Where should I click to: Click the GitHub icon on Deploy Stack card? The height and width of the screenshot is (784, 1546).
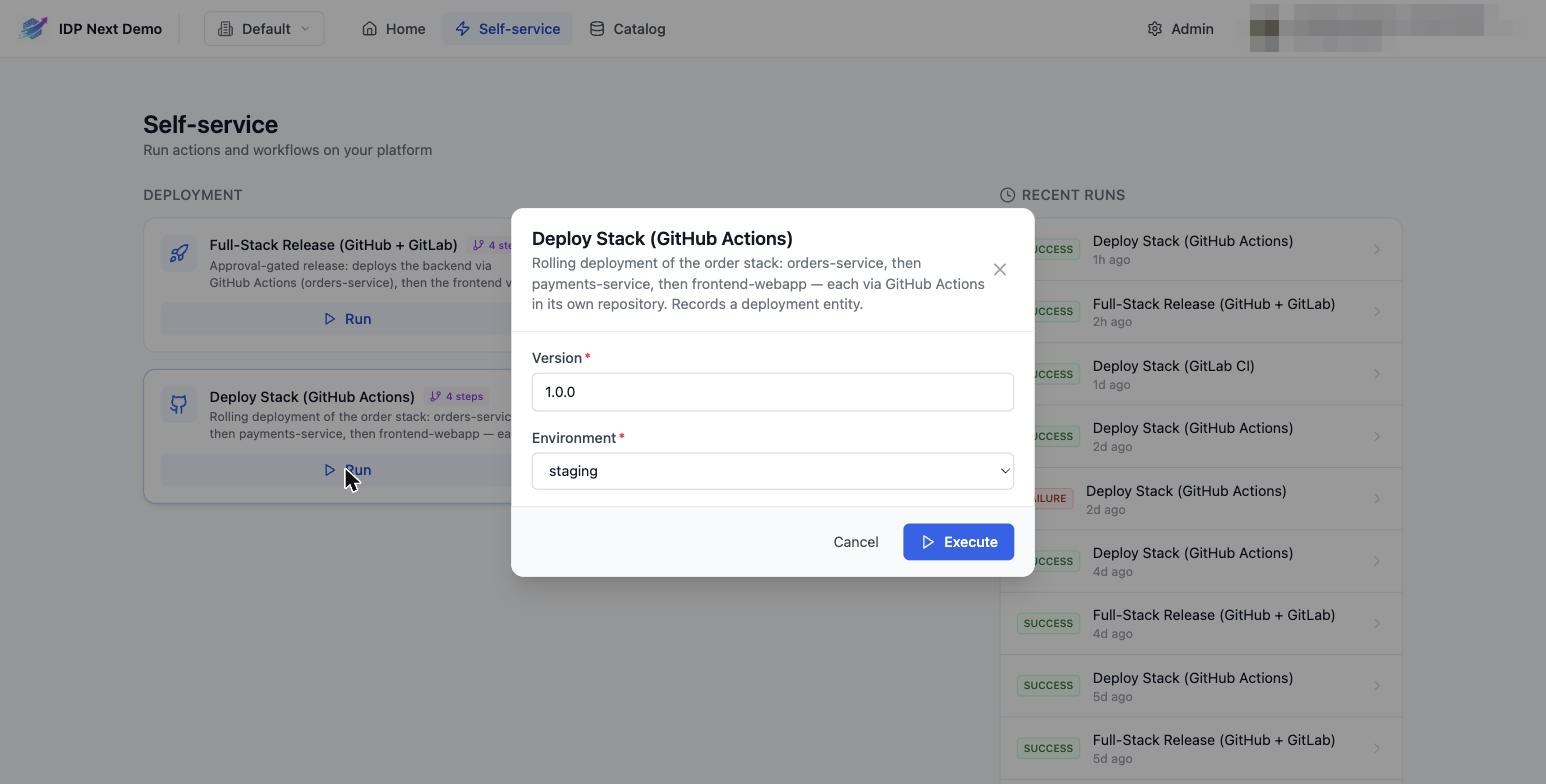[x=179, y=405]
